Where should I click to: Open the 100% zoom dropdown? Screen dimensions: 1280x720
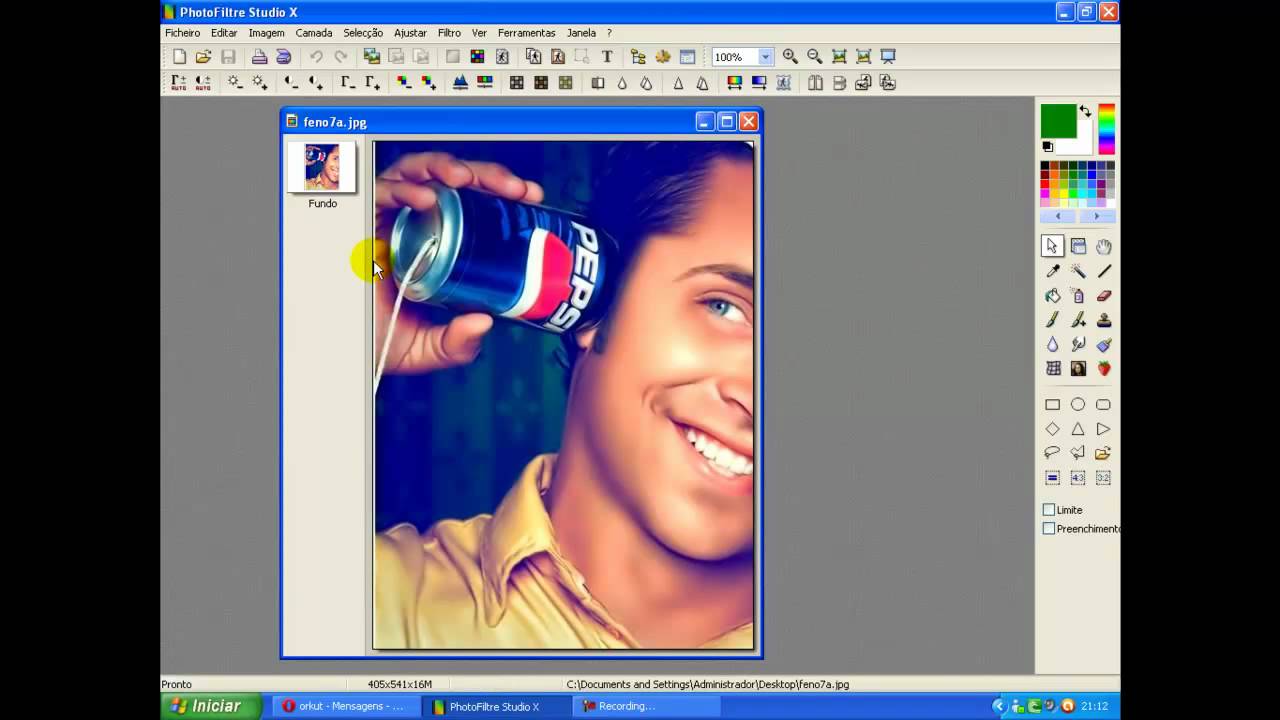coord(765,57)
